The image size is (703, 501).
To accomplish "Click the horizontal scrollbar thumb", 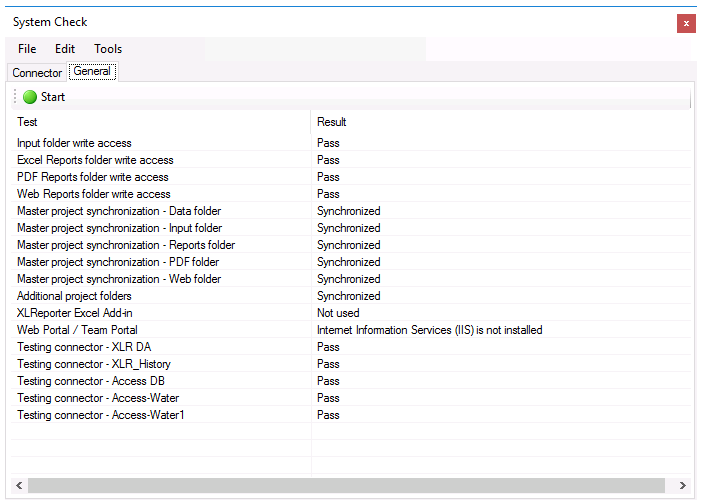I will pyautogui.click(x=346, y=485).
